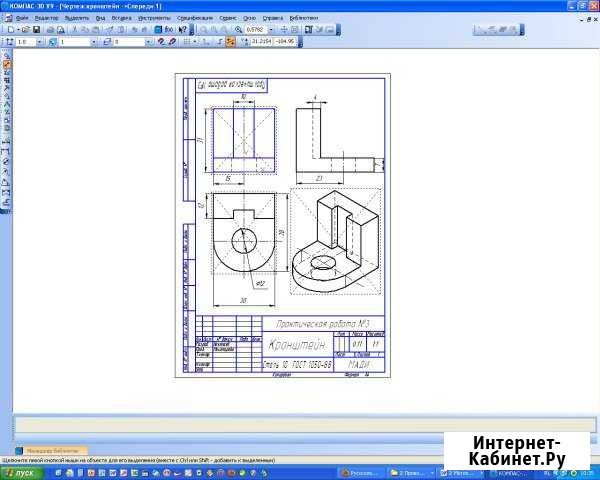
Task: Toggle the orange orthogonal drawing mode button
Action: click(232, 42)
